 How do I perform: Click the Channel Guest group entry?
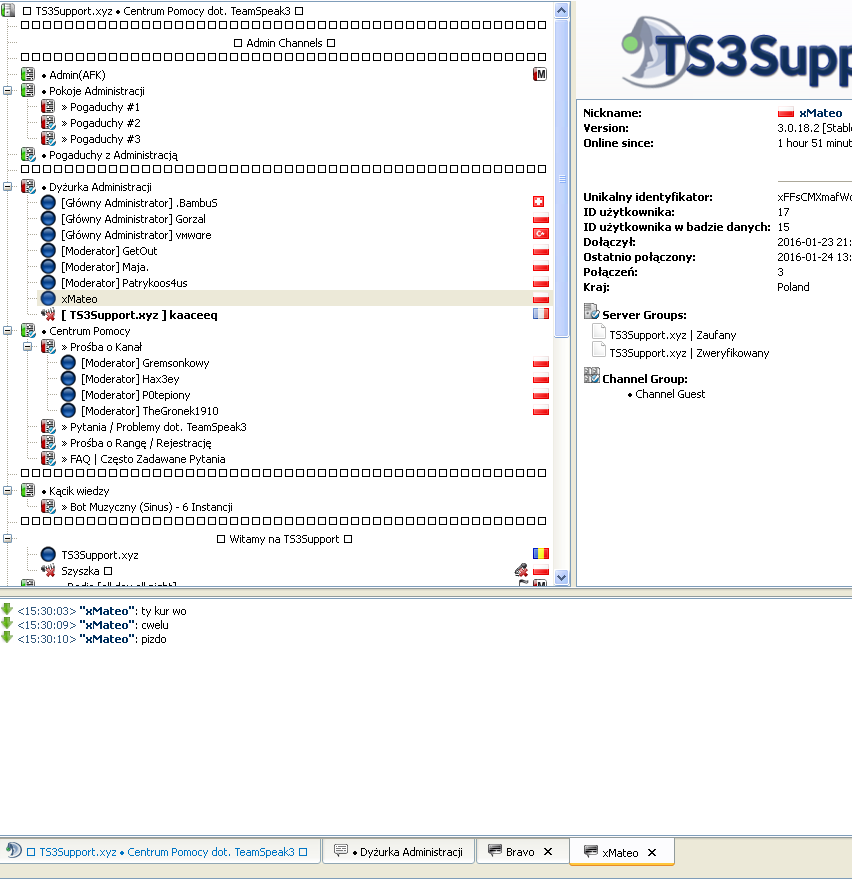tap(670, 394)
